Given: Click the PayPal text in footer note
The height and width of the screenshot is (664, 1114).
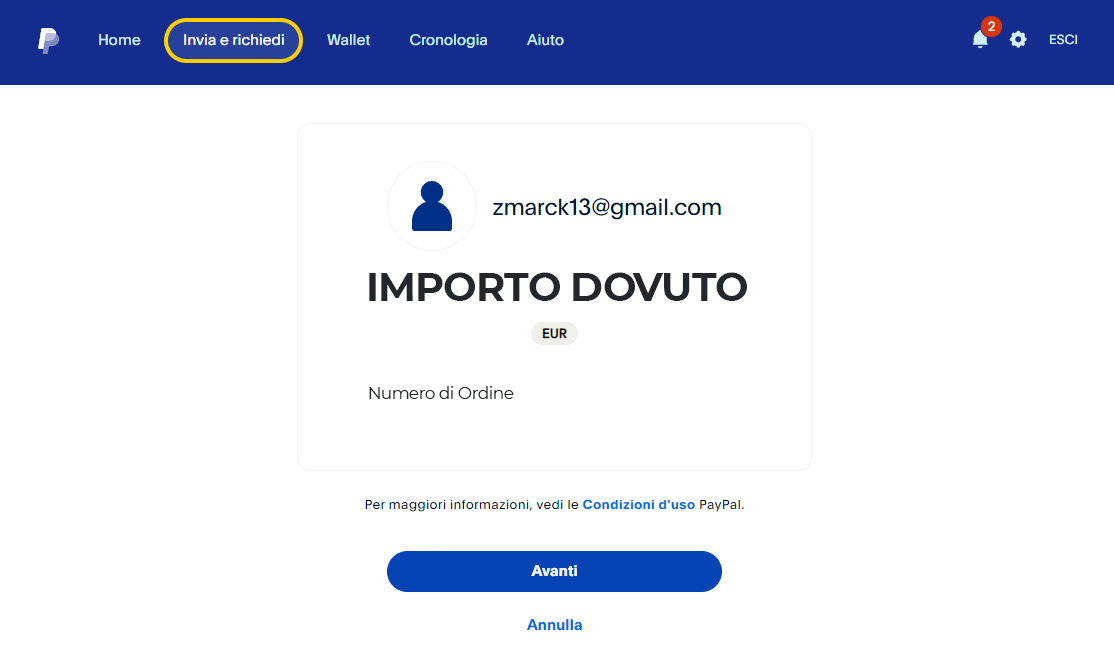Looking at the screenshot, I should 720,504.
